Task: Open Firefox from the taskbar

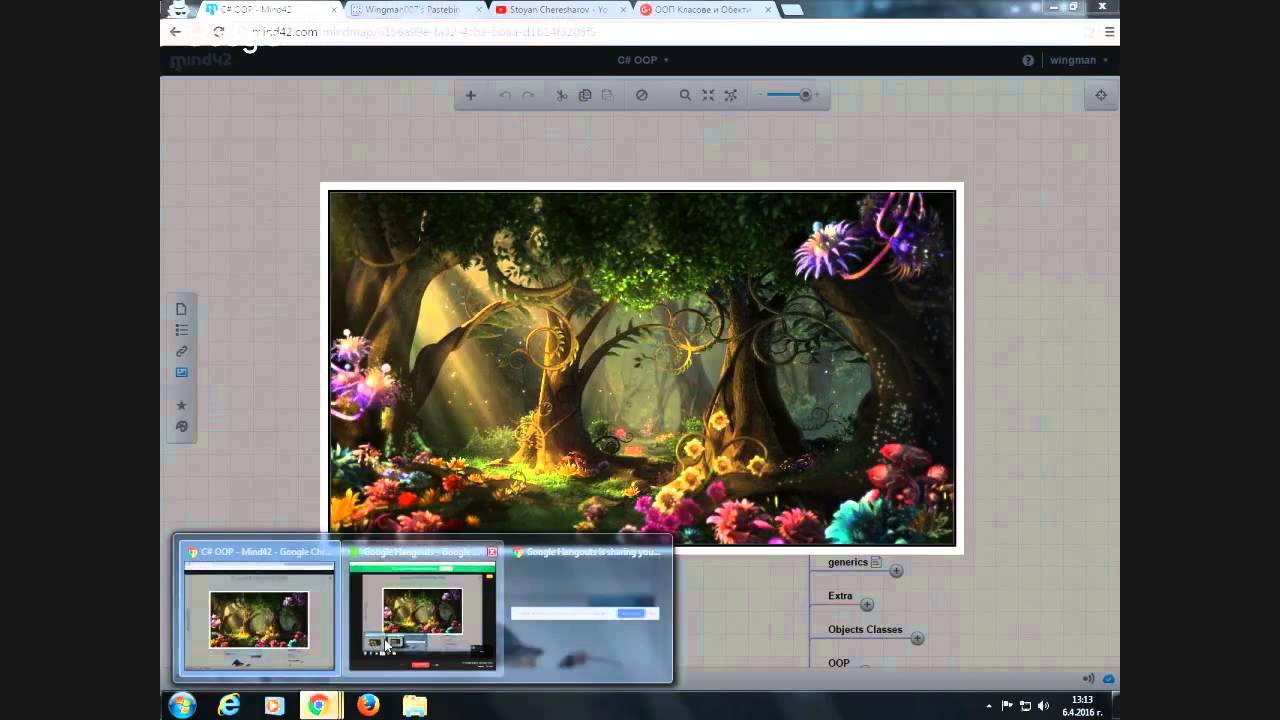Action: click(368, 705)
